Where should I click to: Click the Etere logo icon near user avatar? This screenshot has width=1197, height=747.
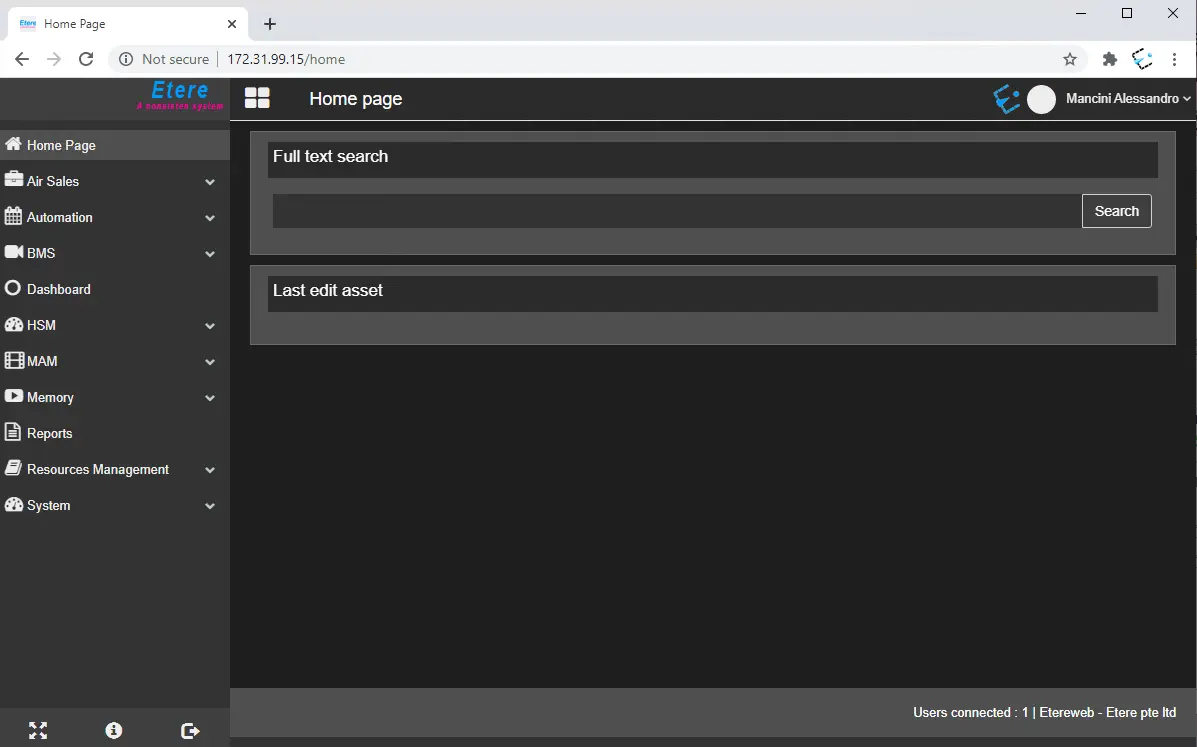(1006, 98)
